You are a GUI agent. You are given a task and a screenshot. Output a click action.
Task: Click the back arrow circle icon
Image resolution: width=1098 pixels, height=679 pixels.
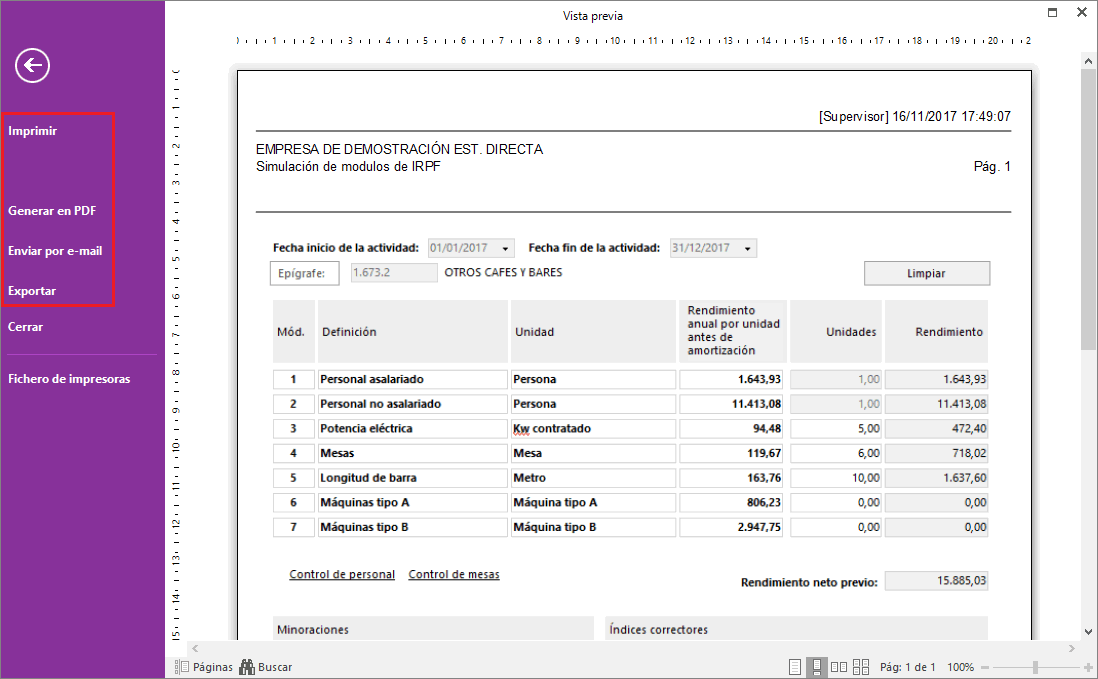pos(33,66)
